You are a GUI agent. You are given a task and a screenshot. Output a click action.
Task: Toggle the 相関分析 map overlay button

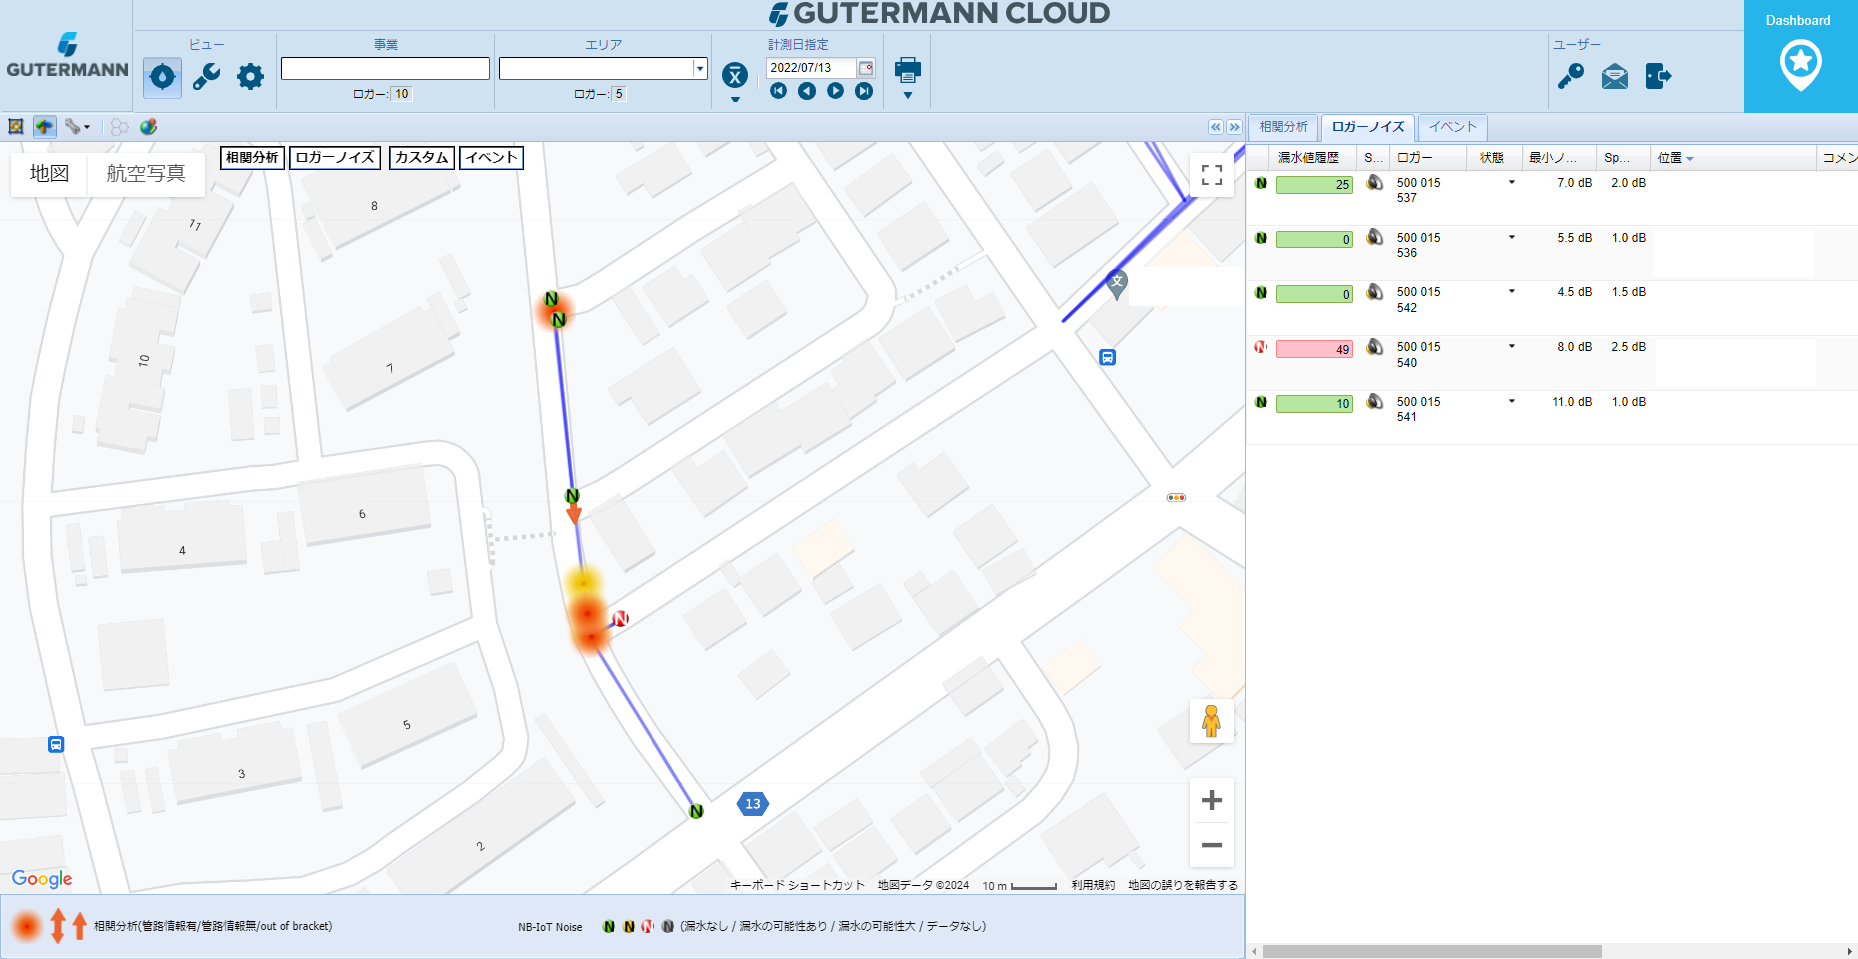coord(252,158)
